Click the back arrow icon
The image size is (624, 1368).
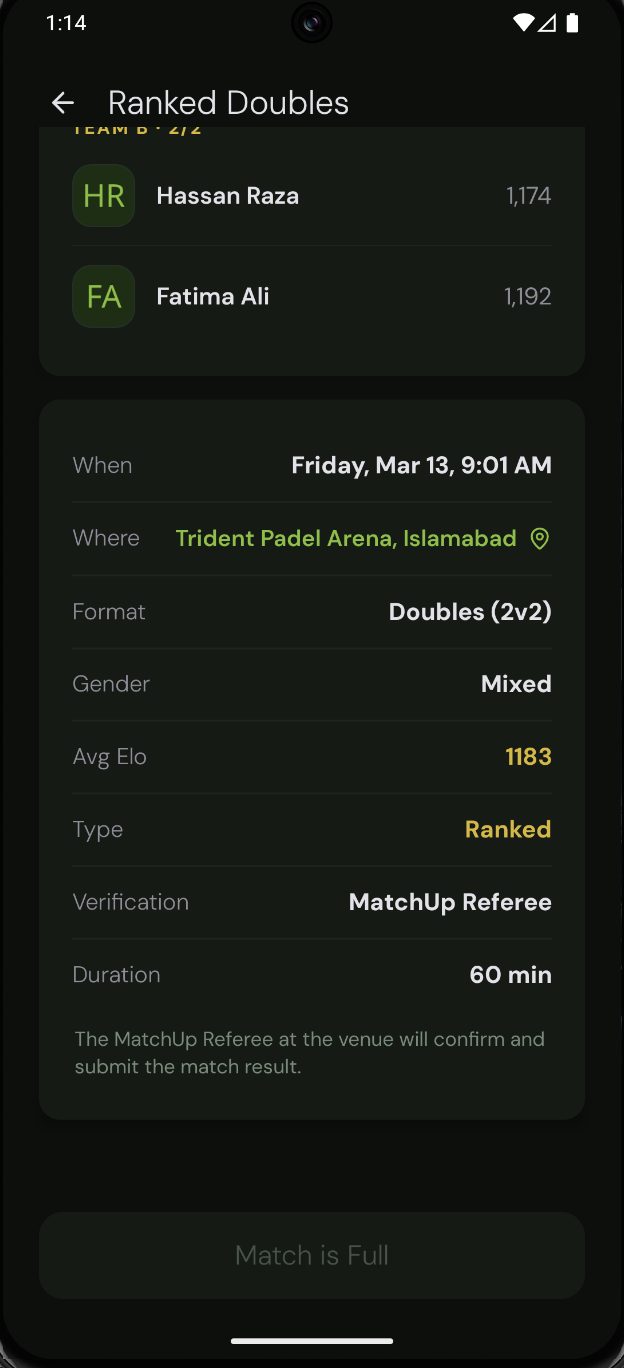point(62,102)
